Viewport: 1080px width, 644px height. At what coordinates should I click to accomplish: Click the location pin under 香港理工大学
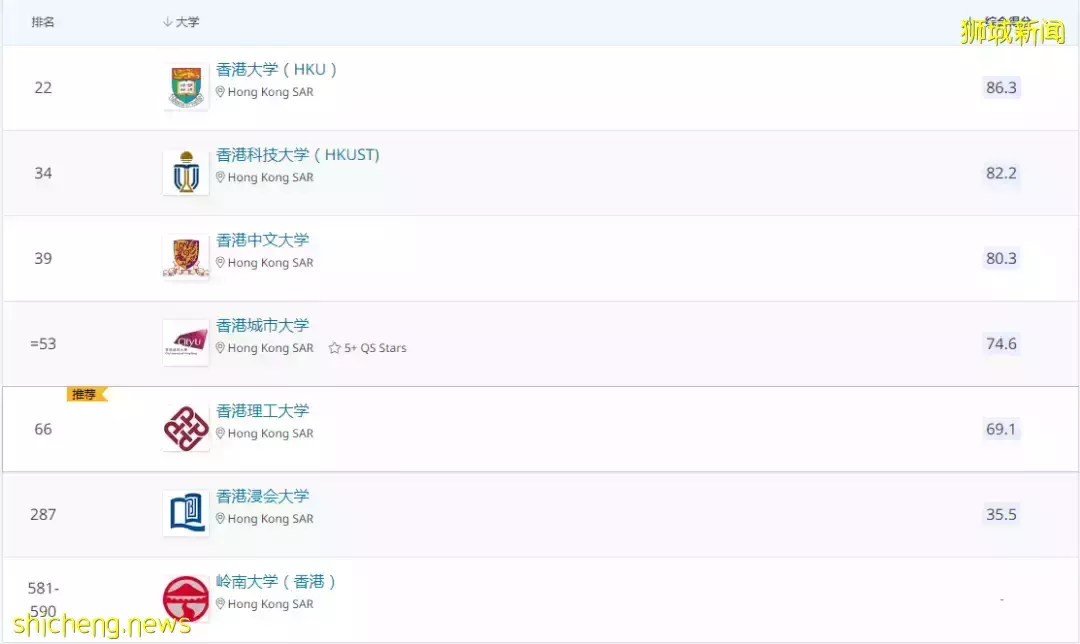click(220, 433)
